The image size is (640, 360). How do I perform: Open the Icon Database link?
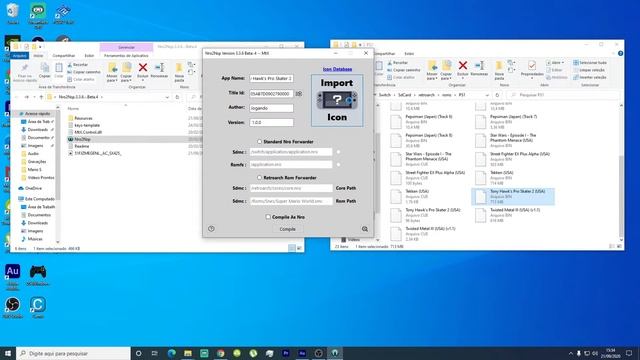click(337, 69)
